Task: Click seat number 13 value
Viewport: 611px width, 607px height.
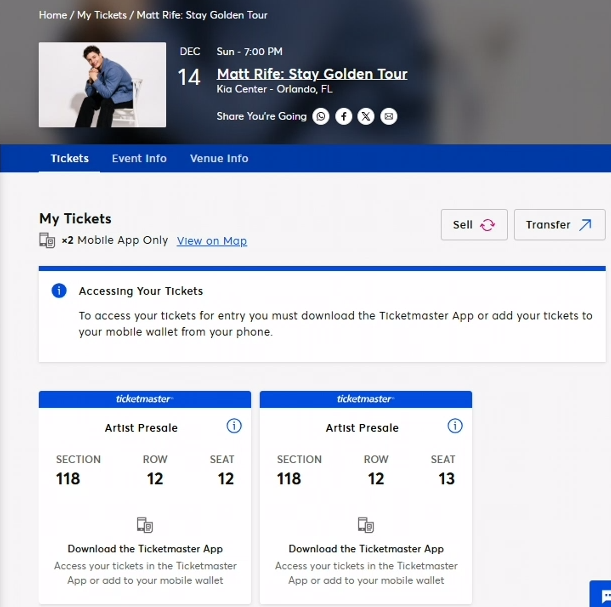Action: pos(447,479)
